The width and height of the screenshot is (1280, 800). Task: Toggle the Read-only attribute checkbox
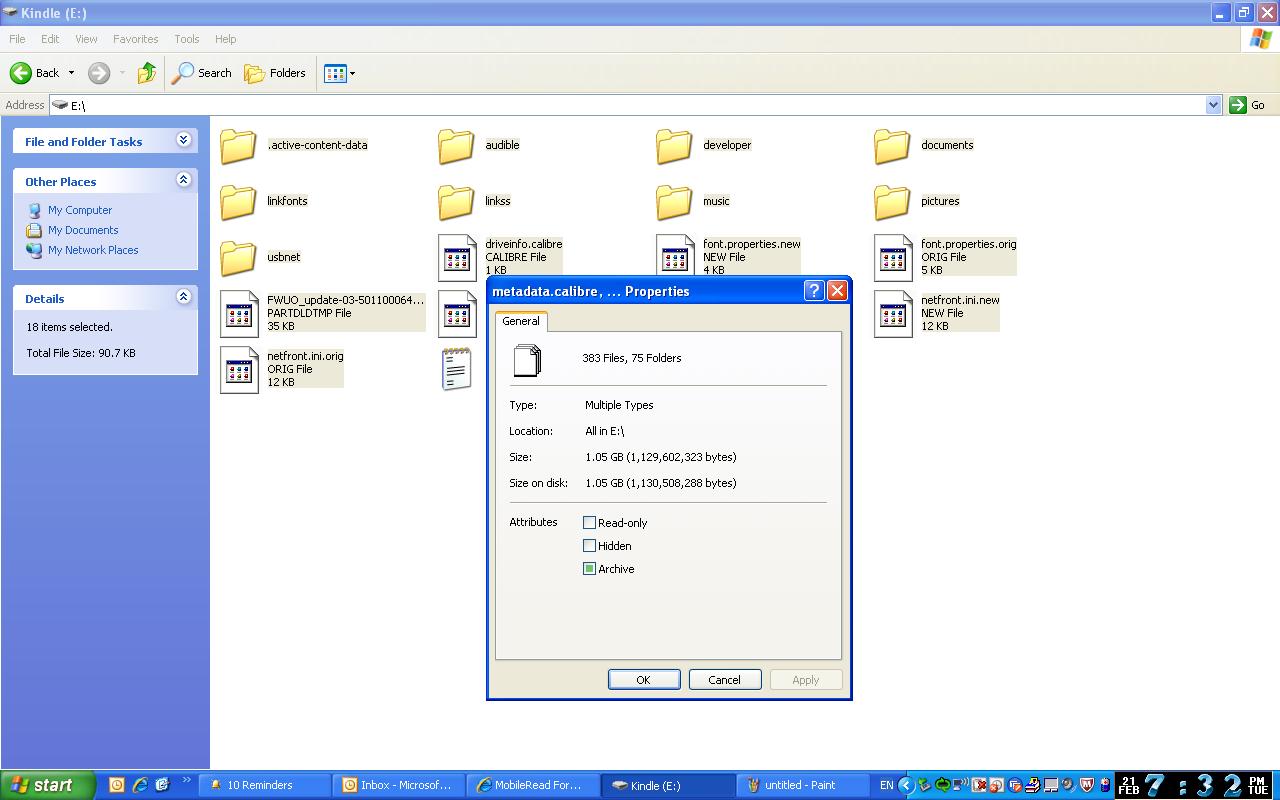589,523
